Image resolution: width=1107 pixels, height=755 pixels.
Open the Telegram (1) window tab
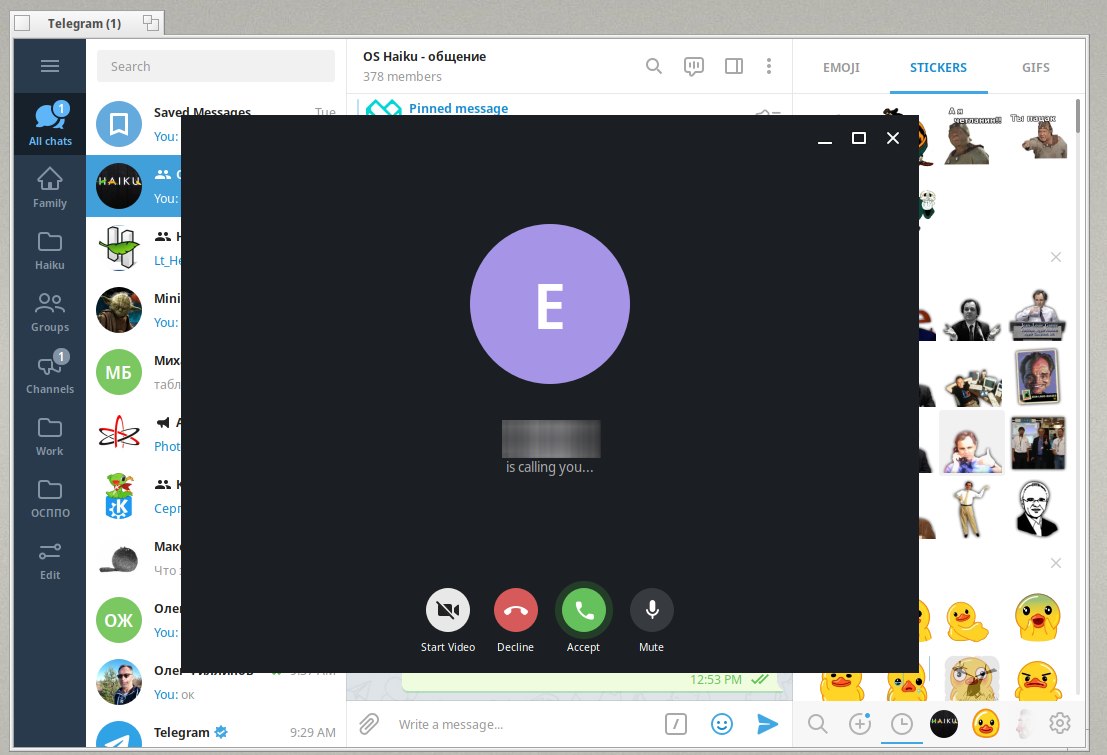click(x=85, y=23)
